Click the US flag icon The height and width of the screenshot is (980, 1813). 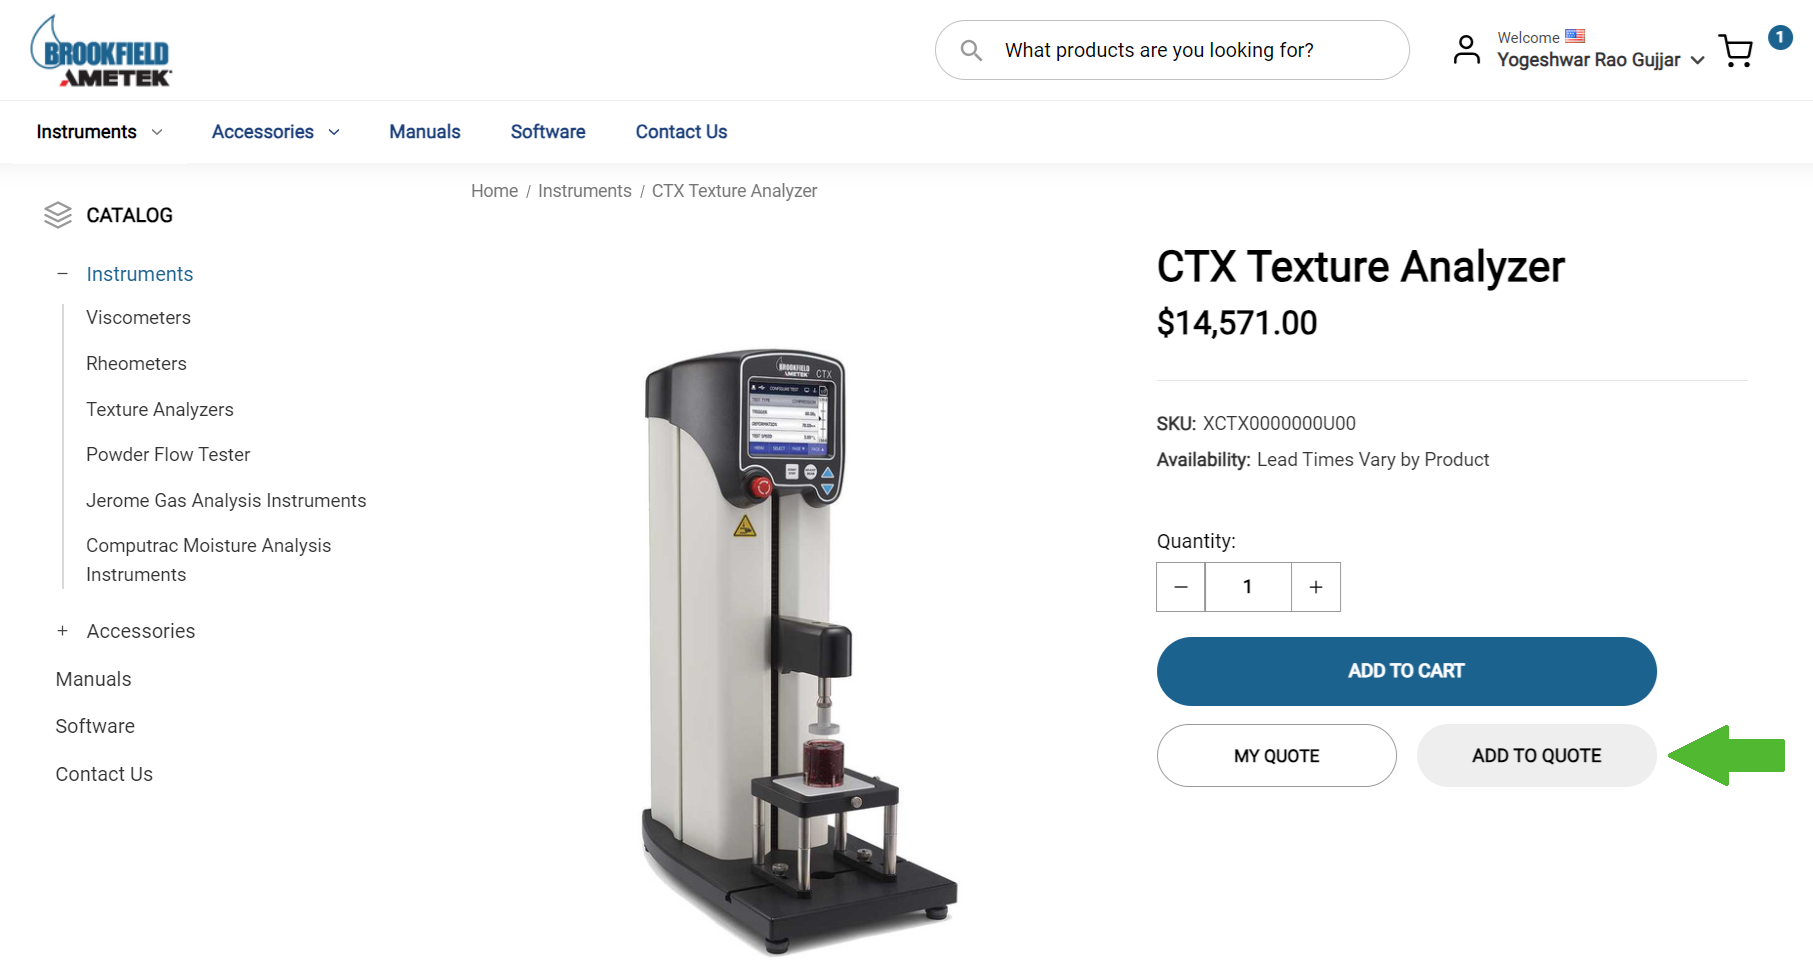[x=1575, y=36]
